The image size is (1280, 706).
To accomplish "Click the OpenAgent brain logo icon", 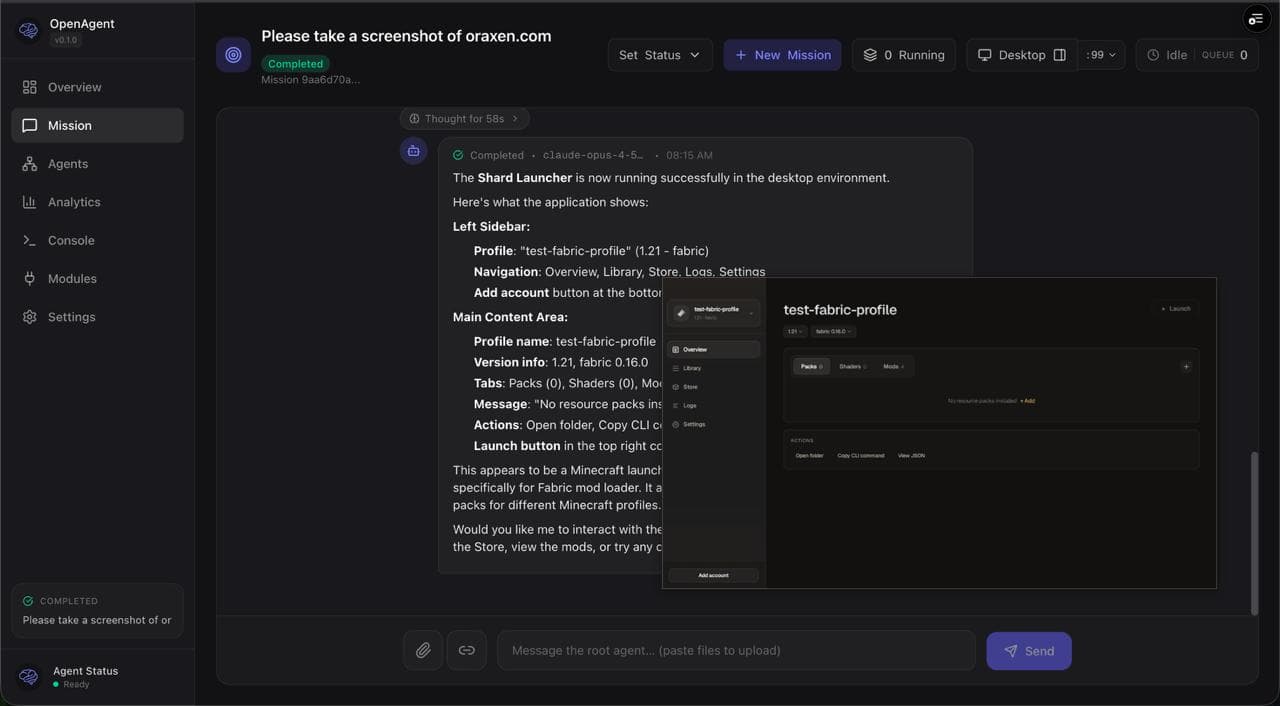I will click(x=28, y=31).
